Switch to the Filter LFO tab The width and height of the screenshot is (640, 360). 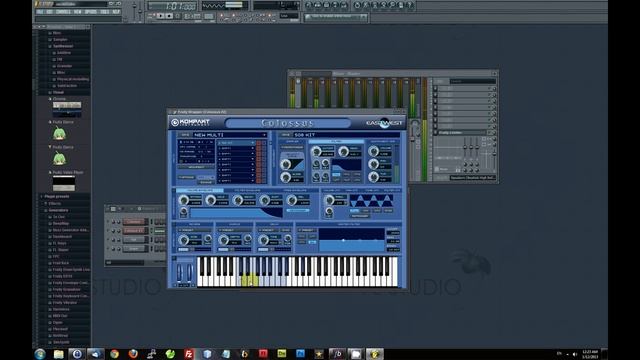(393, 190)
